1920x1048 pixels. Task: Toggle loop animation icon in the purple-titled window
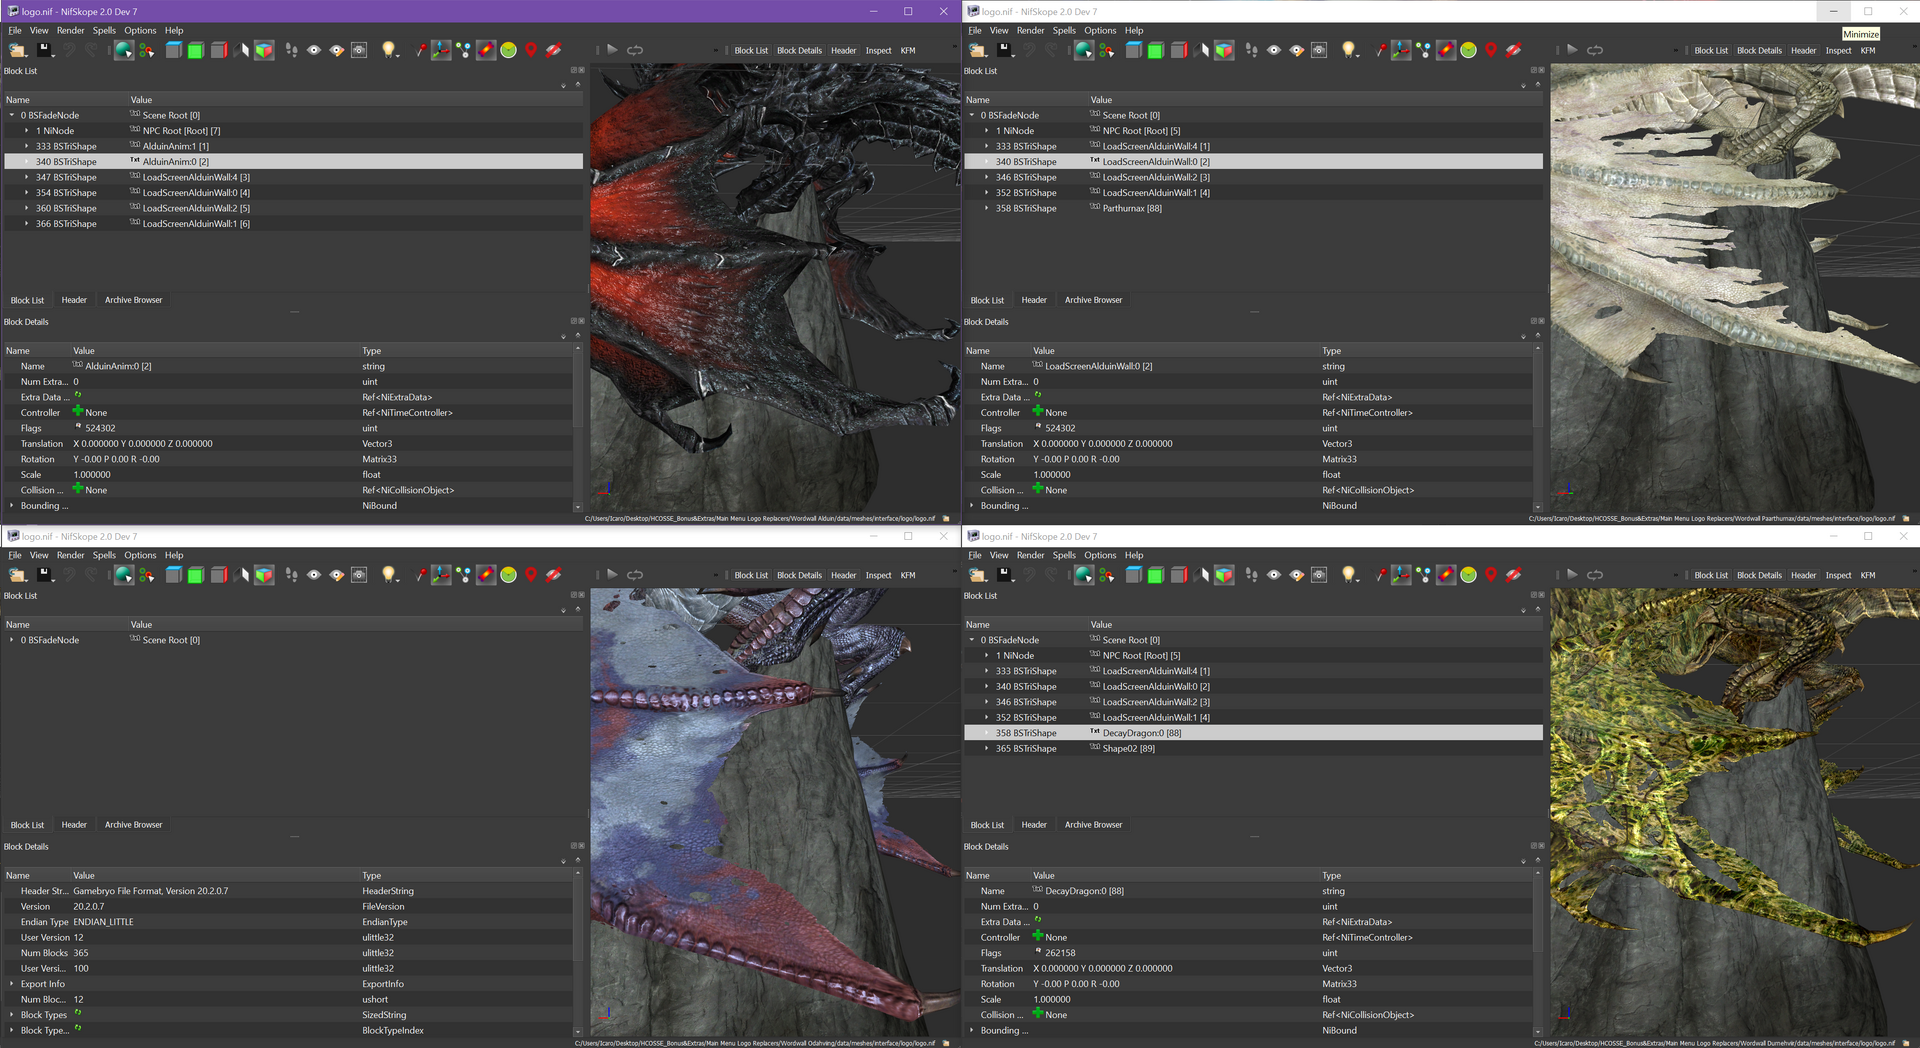(x=635, y=50)
